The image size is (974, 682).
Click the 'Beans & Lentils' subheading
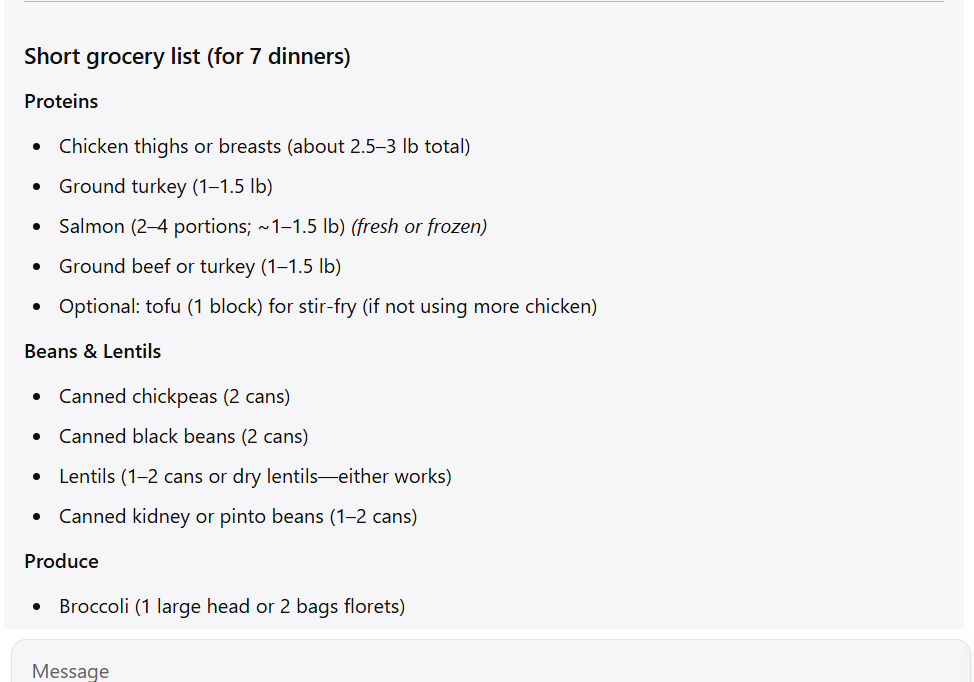pyautogui.click(x=93, y=352)
